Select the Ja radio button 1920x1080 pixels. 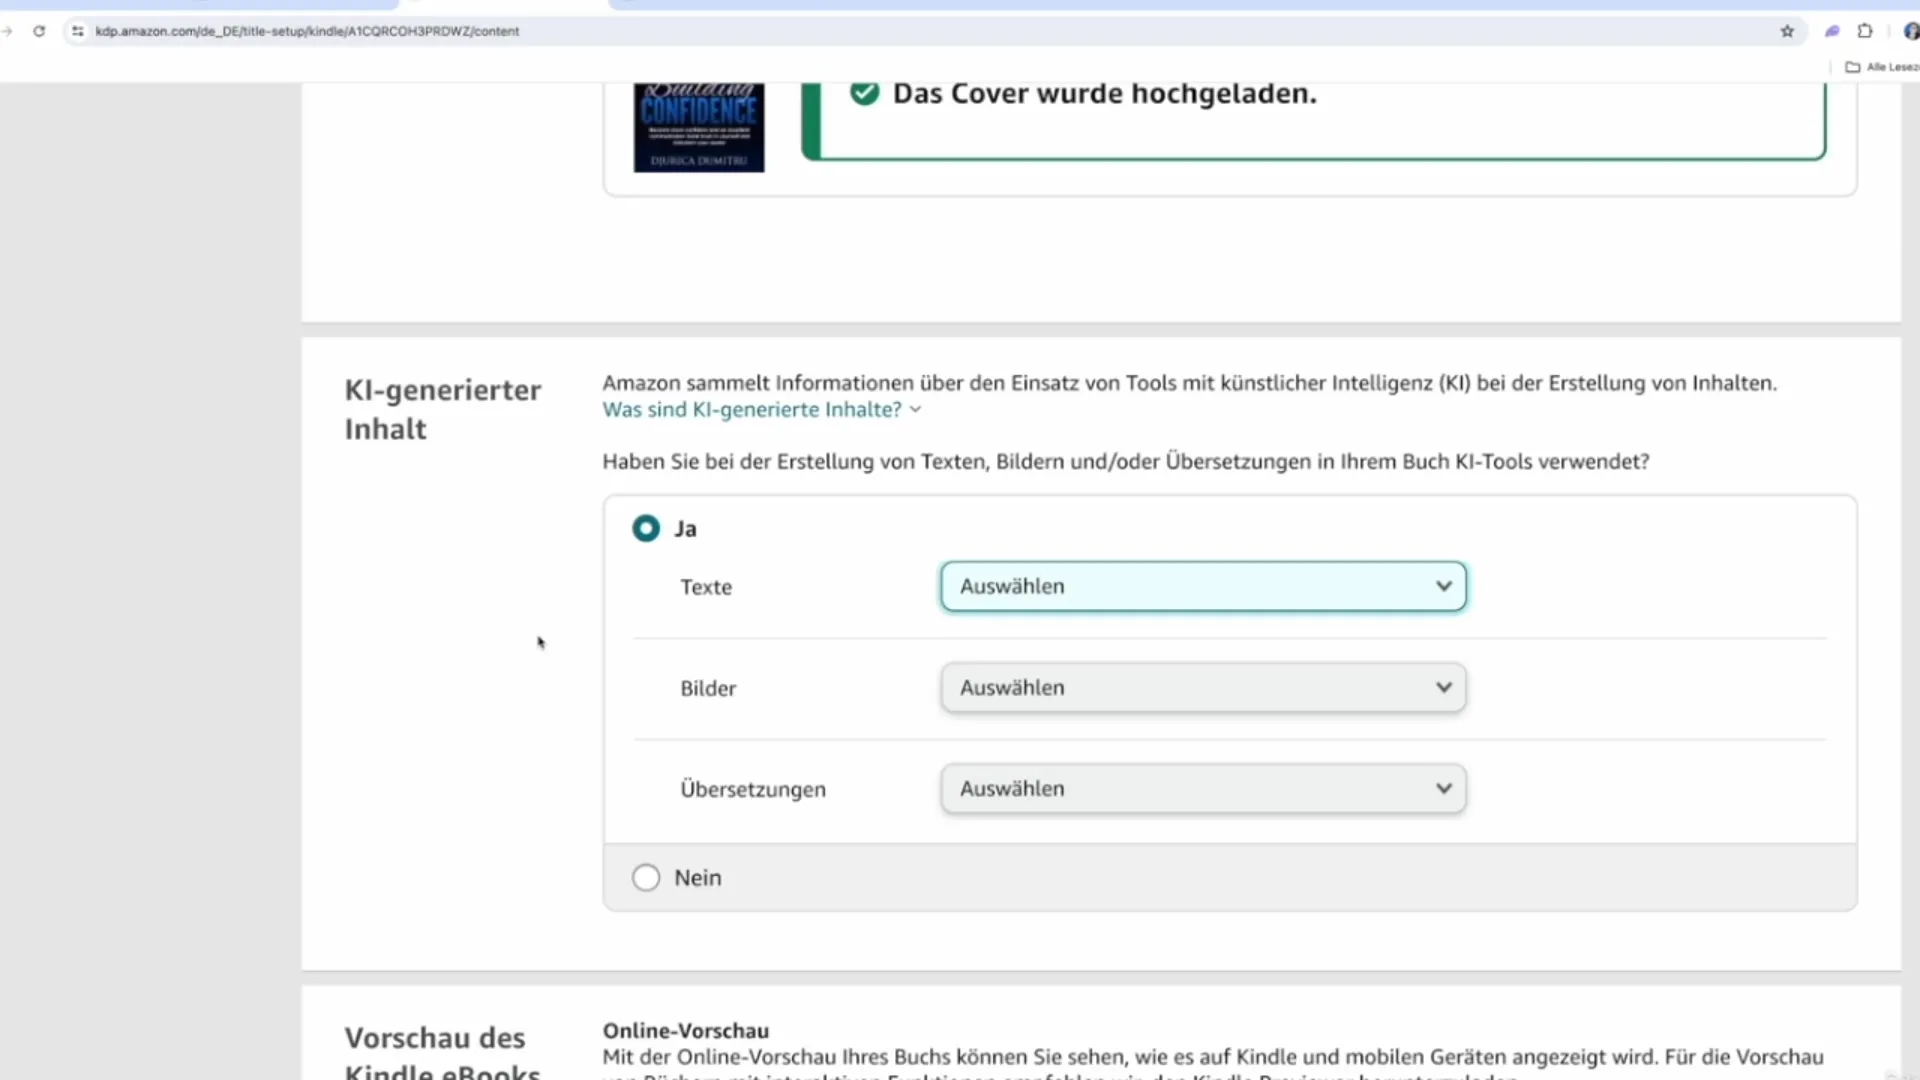[645, 528]
